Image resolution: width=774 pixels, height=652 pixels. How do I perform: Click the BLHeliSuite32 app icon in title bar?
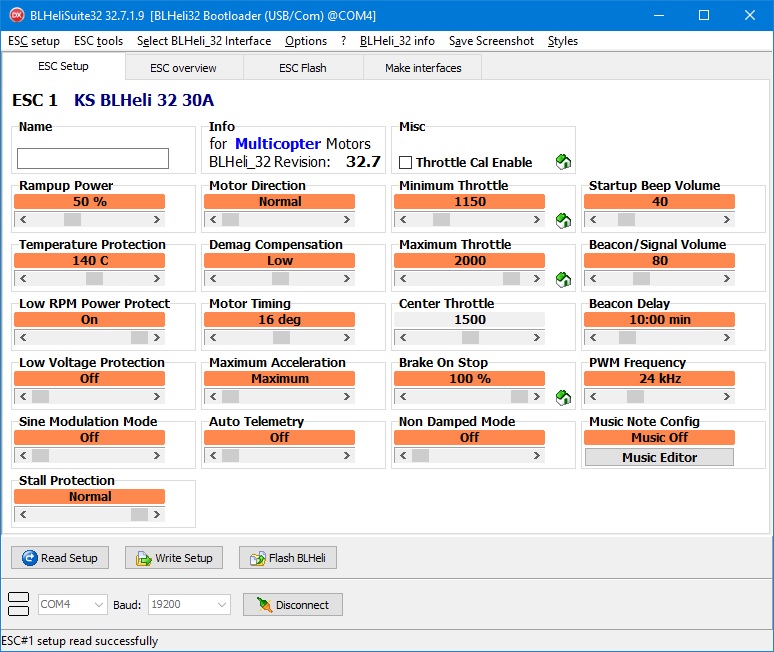click(15, 15)
